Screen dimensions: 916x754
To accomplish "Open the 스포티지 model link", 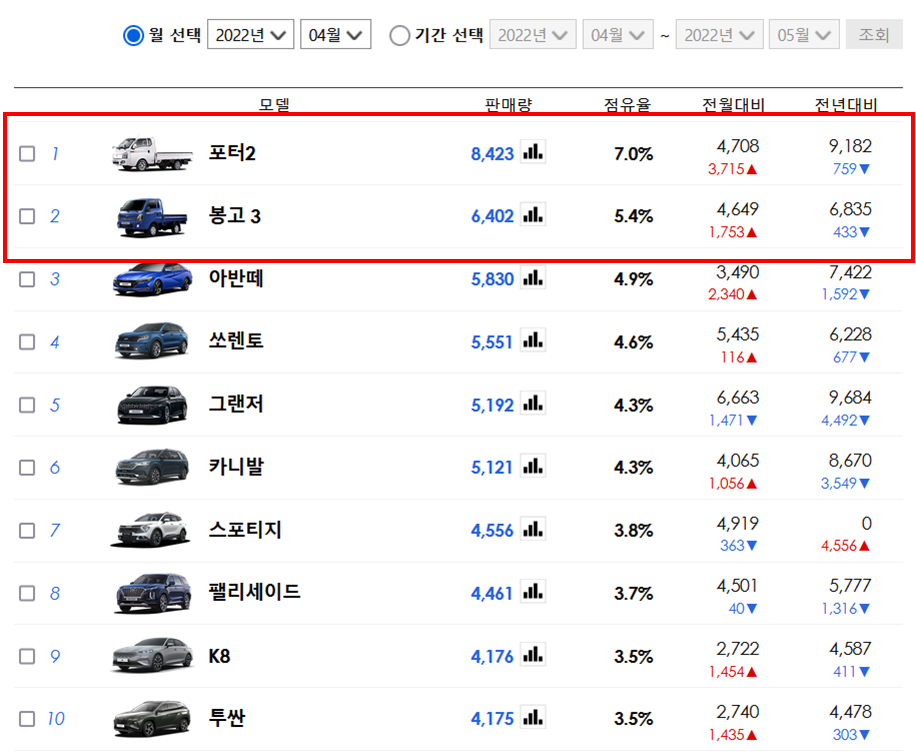I will 245,530.
